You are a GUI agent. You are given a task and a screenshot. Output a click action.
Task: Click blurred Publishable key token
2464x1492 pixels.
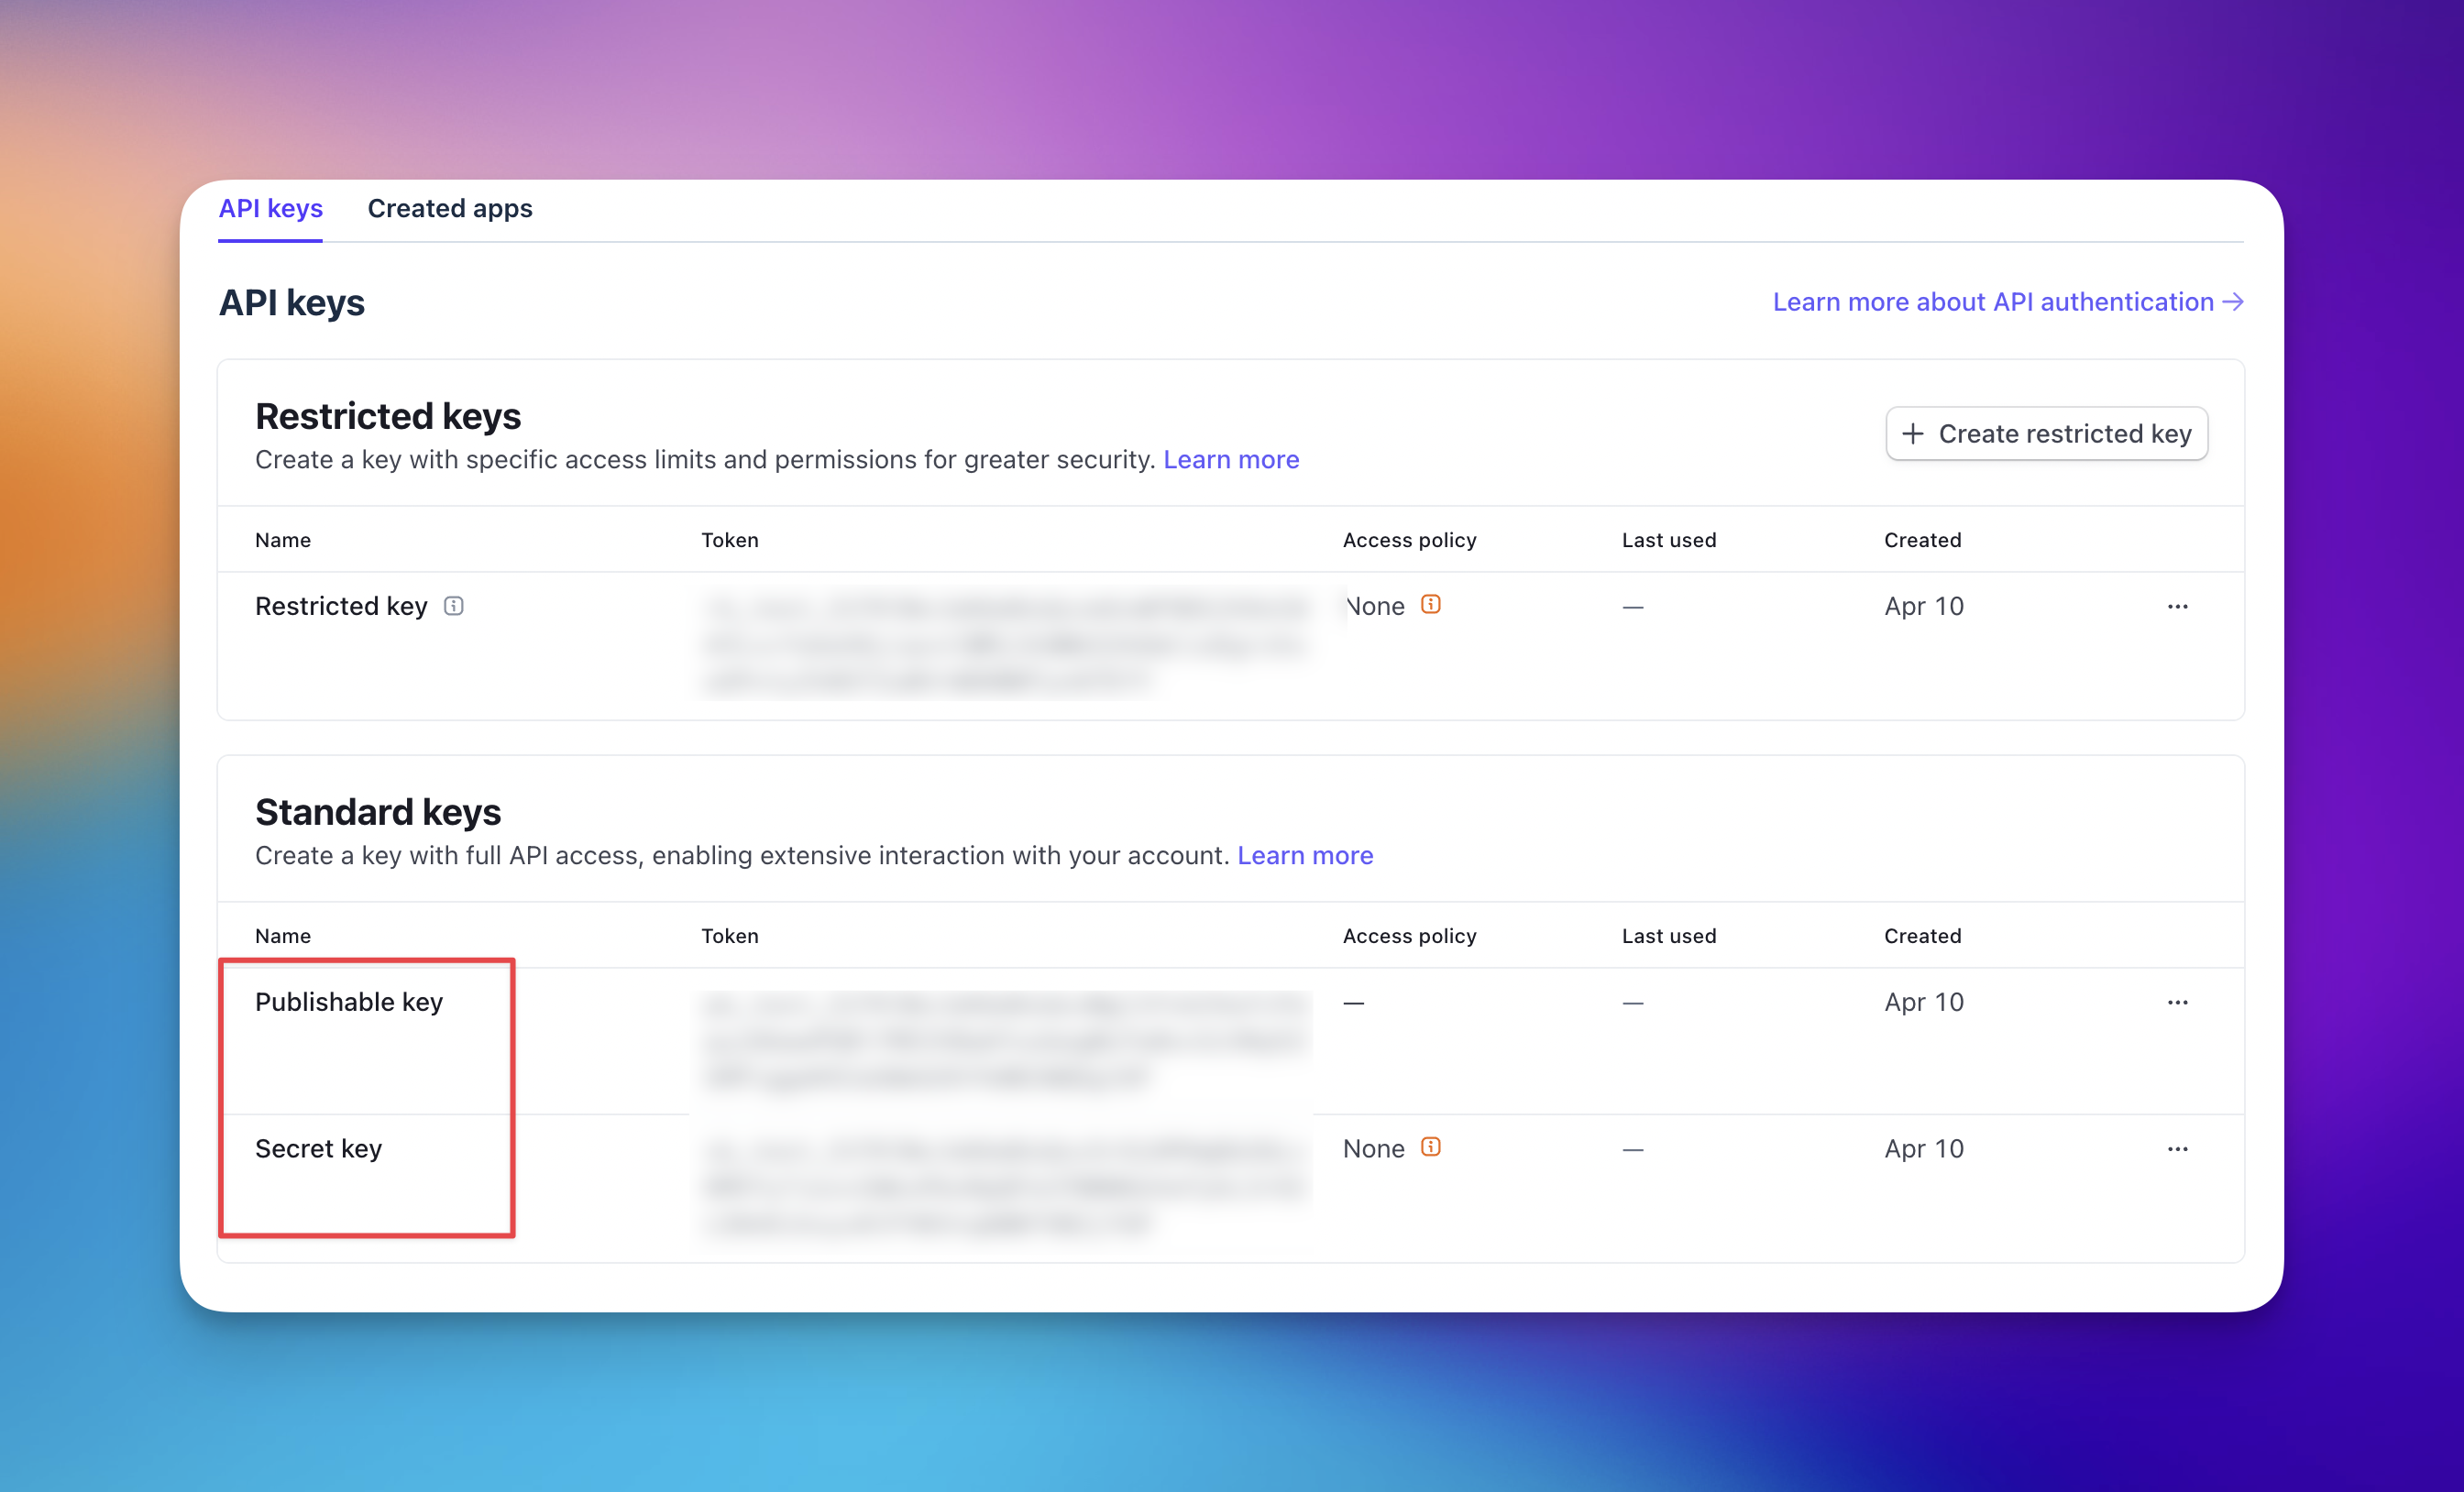tap(1005, 1040)
